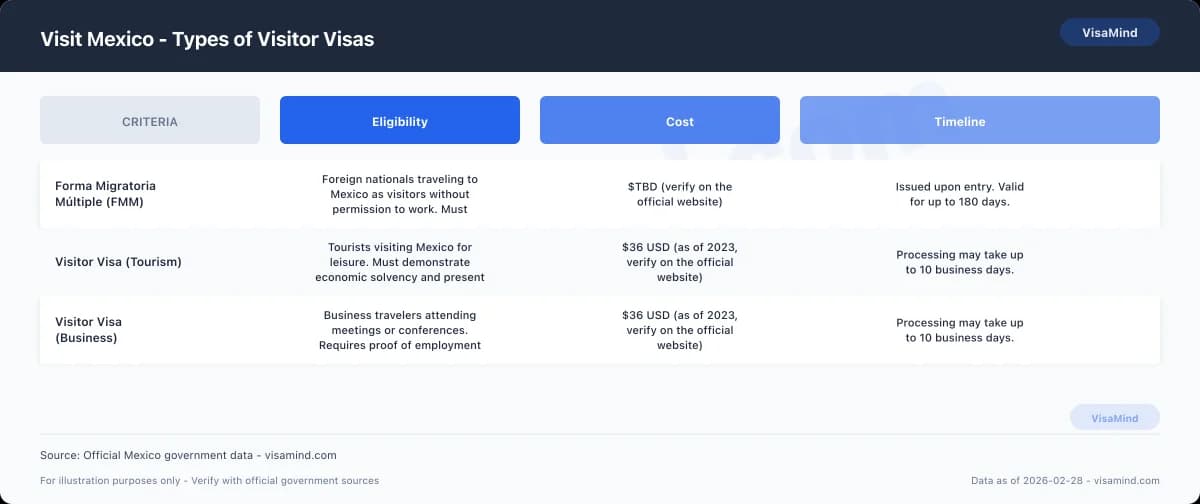Click the source line citing visamind.com
The width and height of the screenshot is (1200, 504).
(x=188, y=455)
